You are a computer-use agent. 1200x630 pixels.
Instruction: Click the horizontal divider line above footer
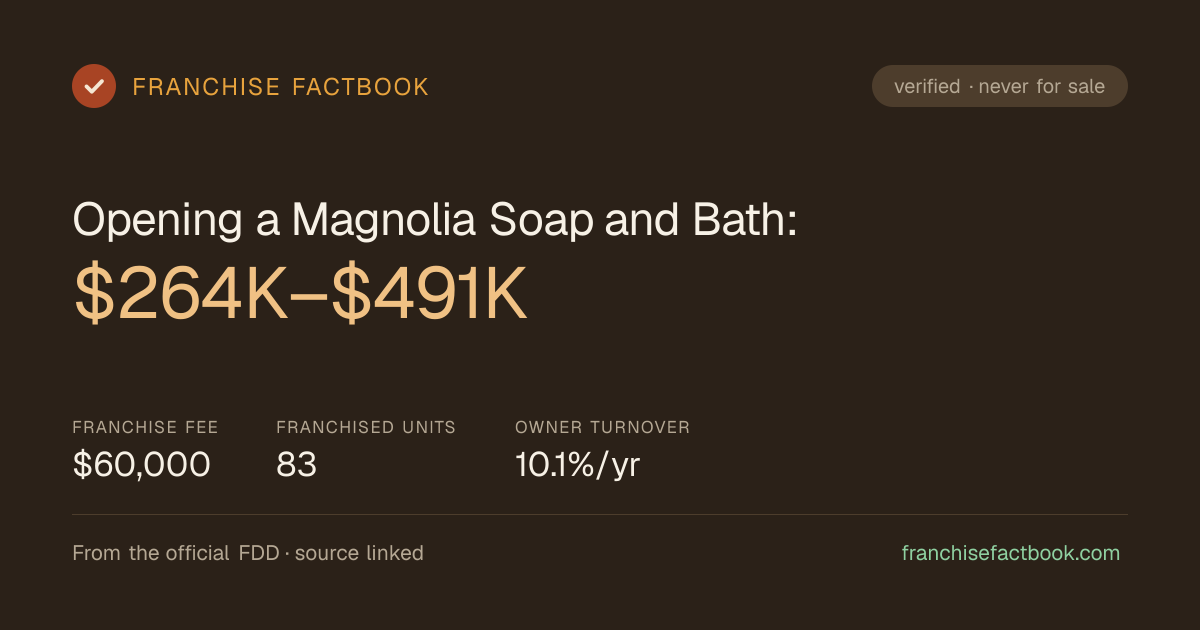(600, 514)
